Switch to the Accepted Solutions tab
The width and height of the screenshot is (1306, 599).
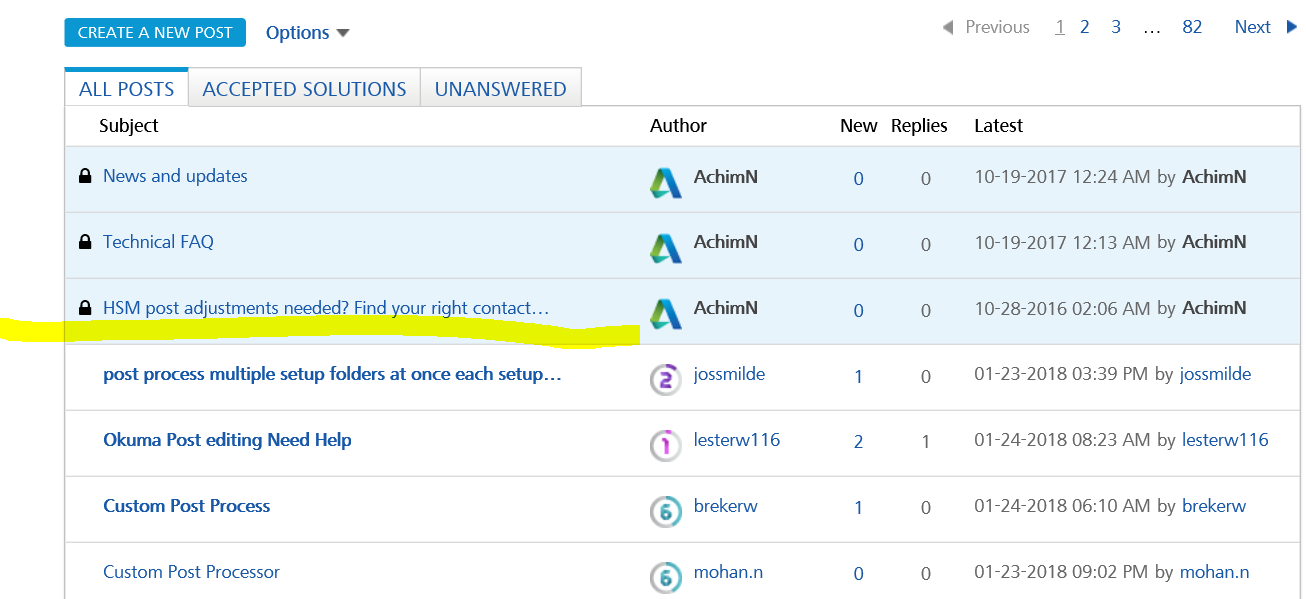(304, 89)
